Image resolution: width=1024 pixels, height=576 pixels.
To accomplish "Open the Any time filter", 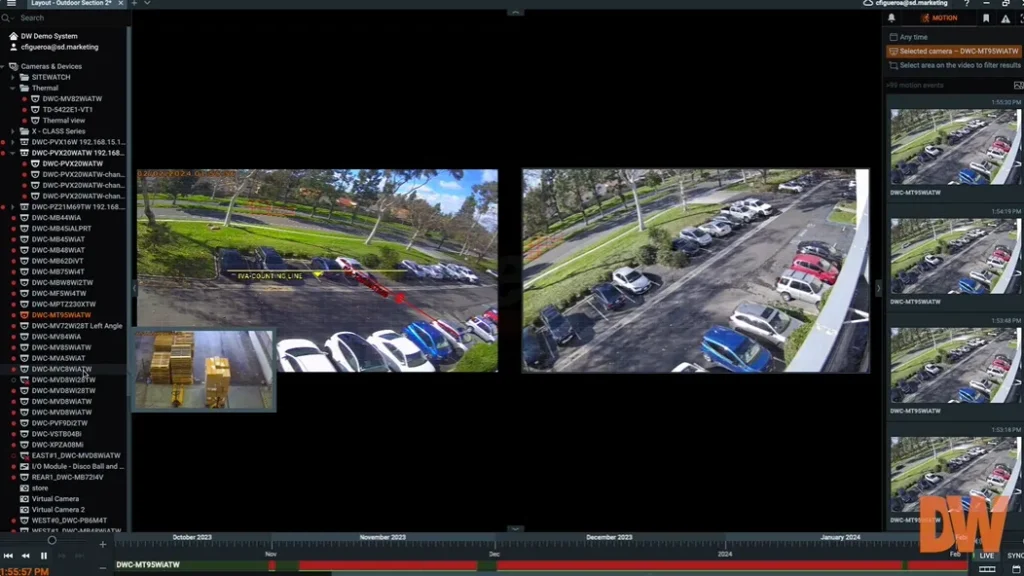I will [908, 37].
